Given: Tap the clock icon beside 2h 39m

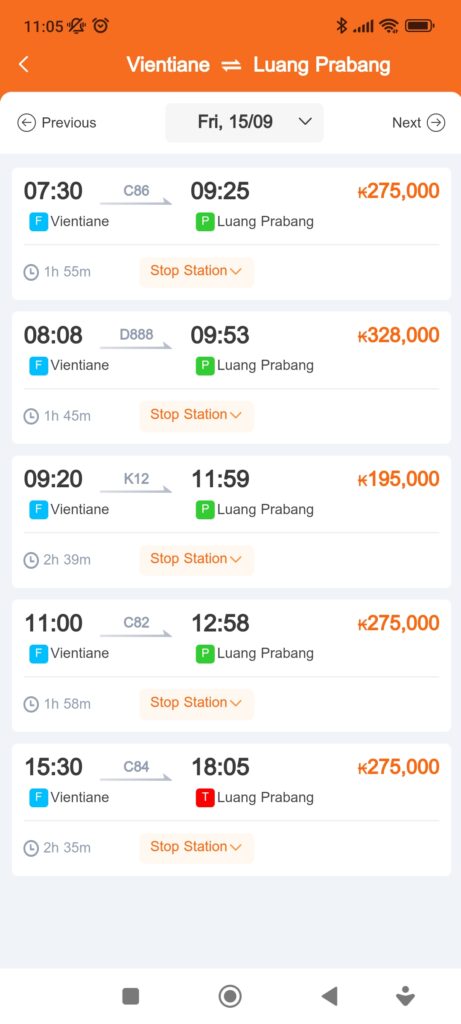Looking at the screenshot, I should pyautogui.click(x=31, y=560).
